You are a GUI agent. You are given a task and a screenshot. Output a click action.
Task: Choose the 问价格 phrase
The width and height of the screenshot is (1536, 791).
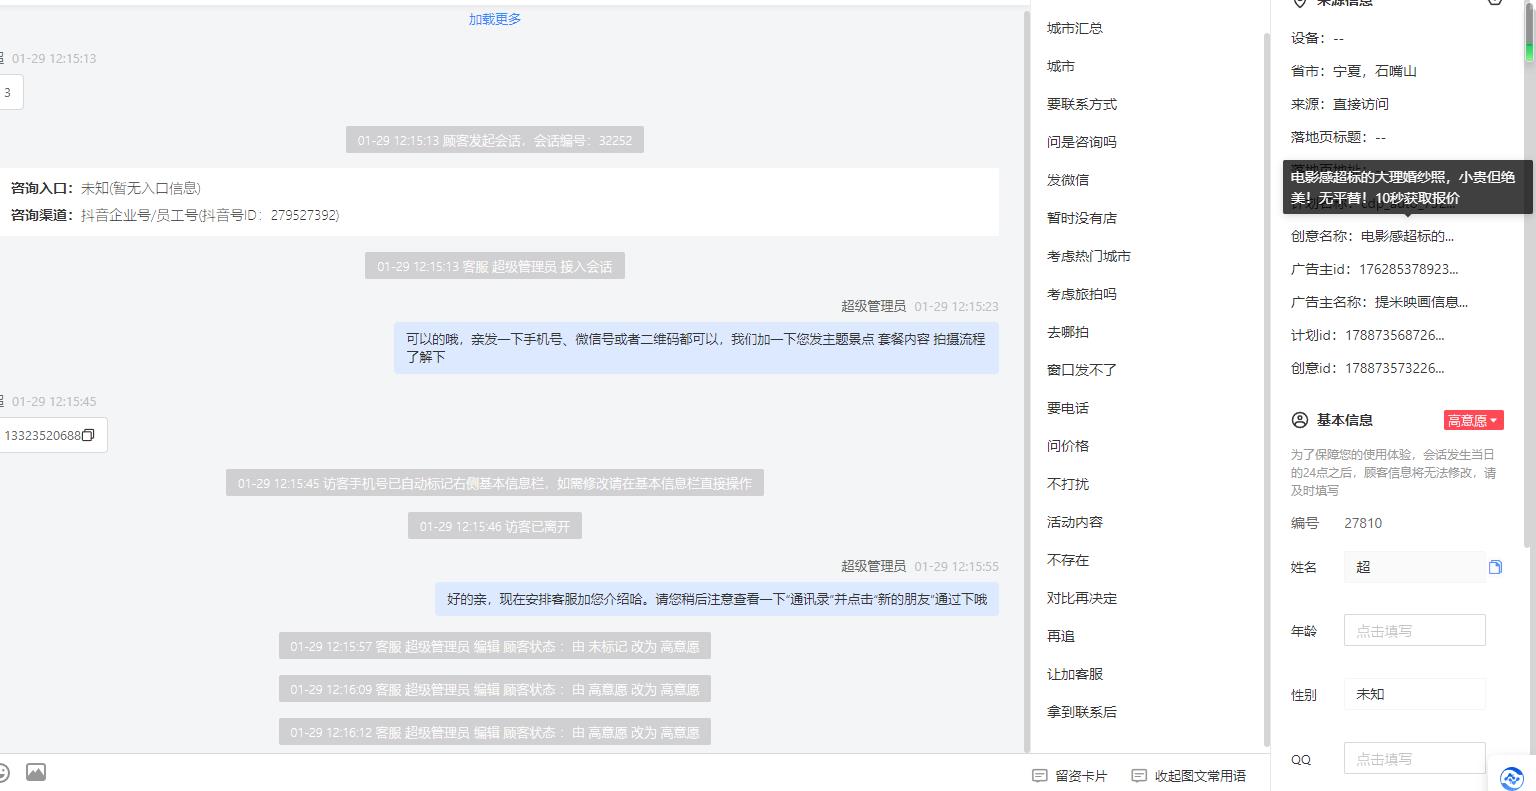[1068, 446]
